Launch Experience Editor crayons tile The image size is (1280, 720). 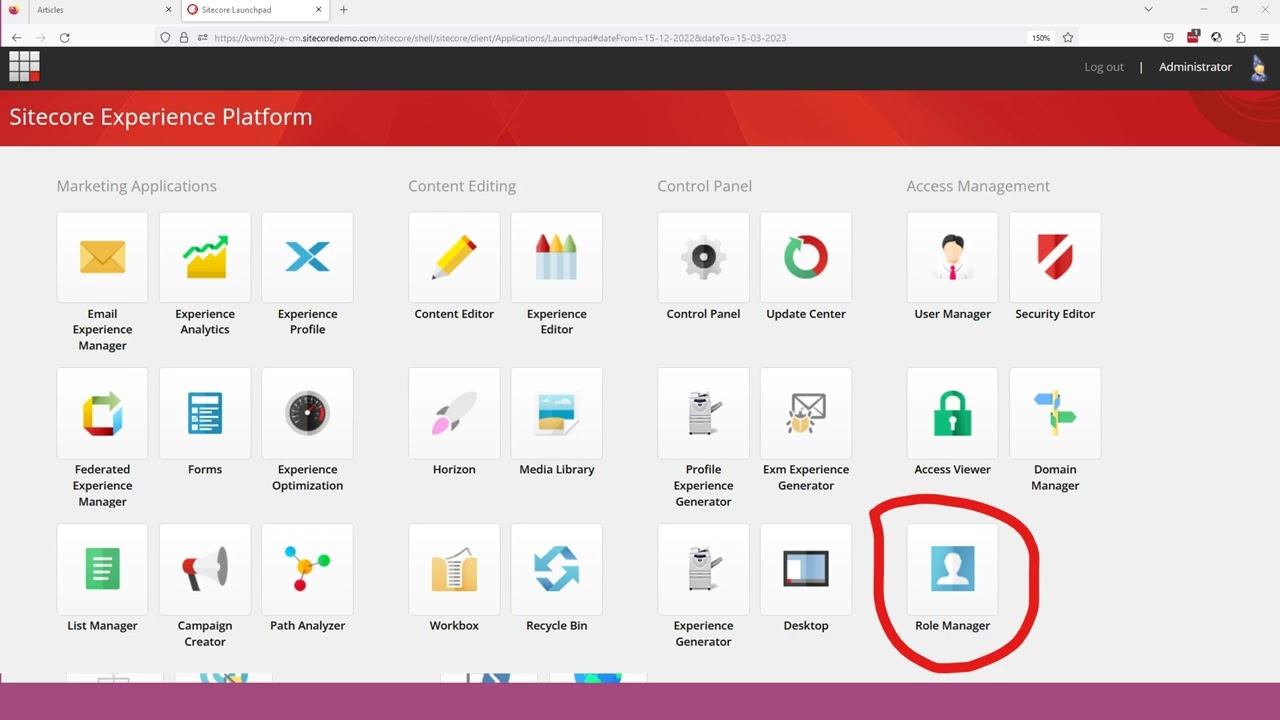557,257
